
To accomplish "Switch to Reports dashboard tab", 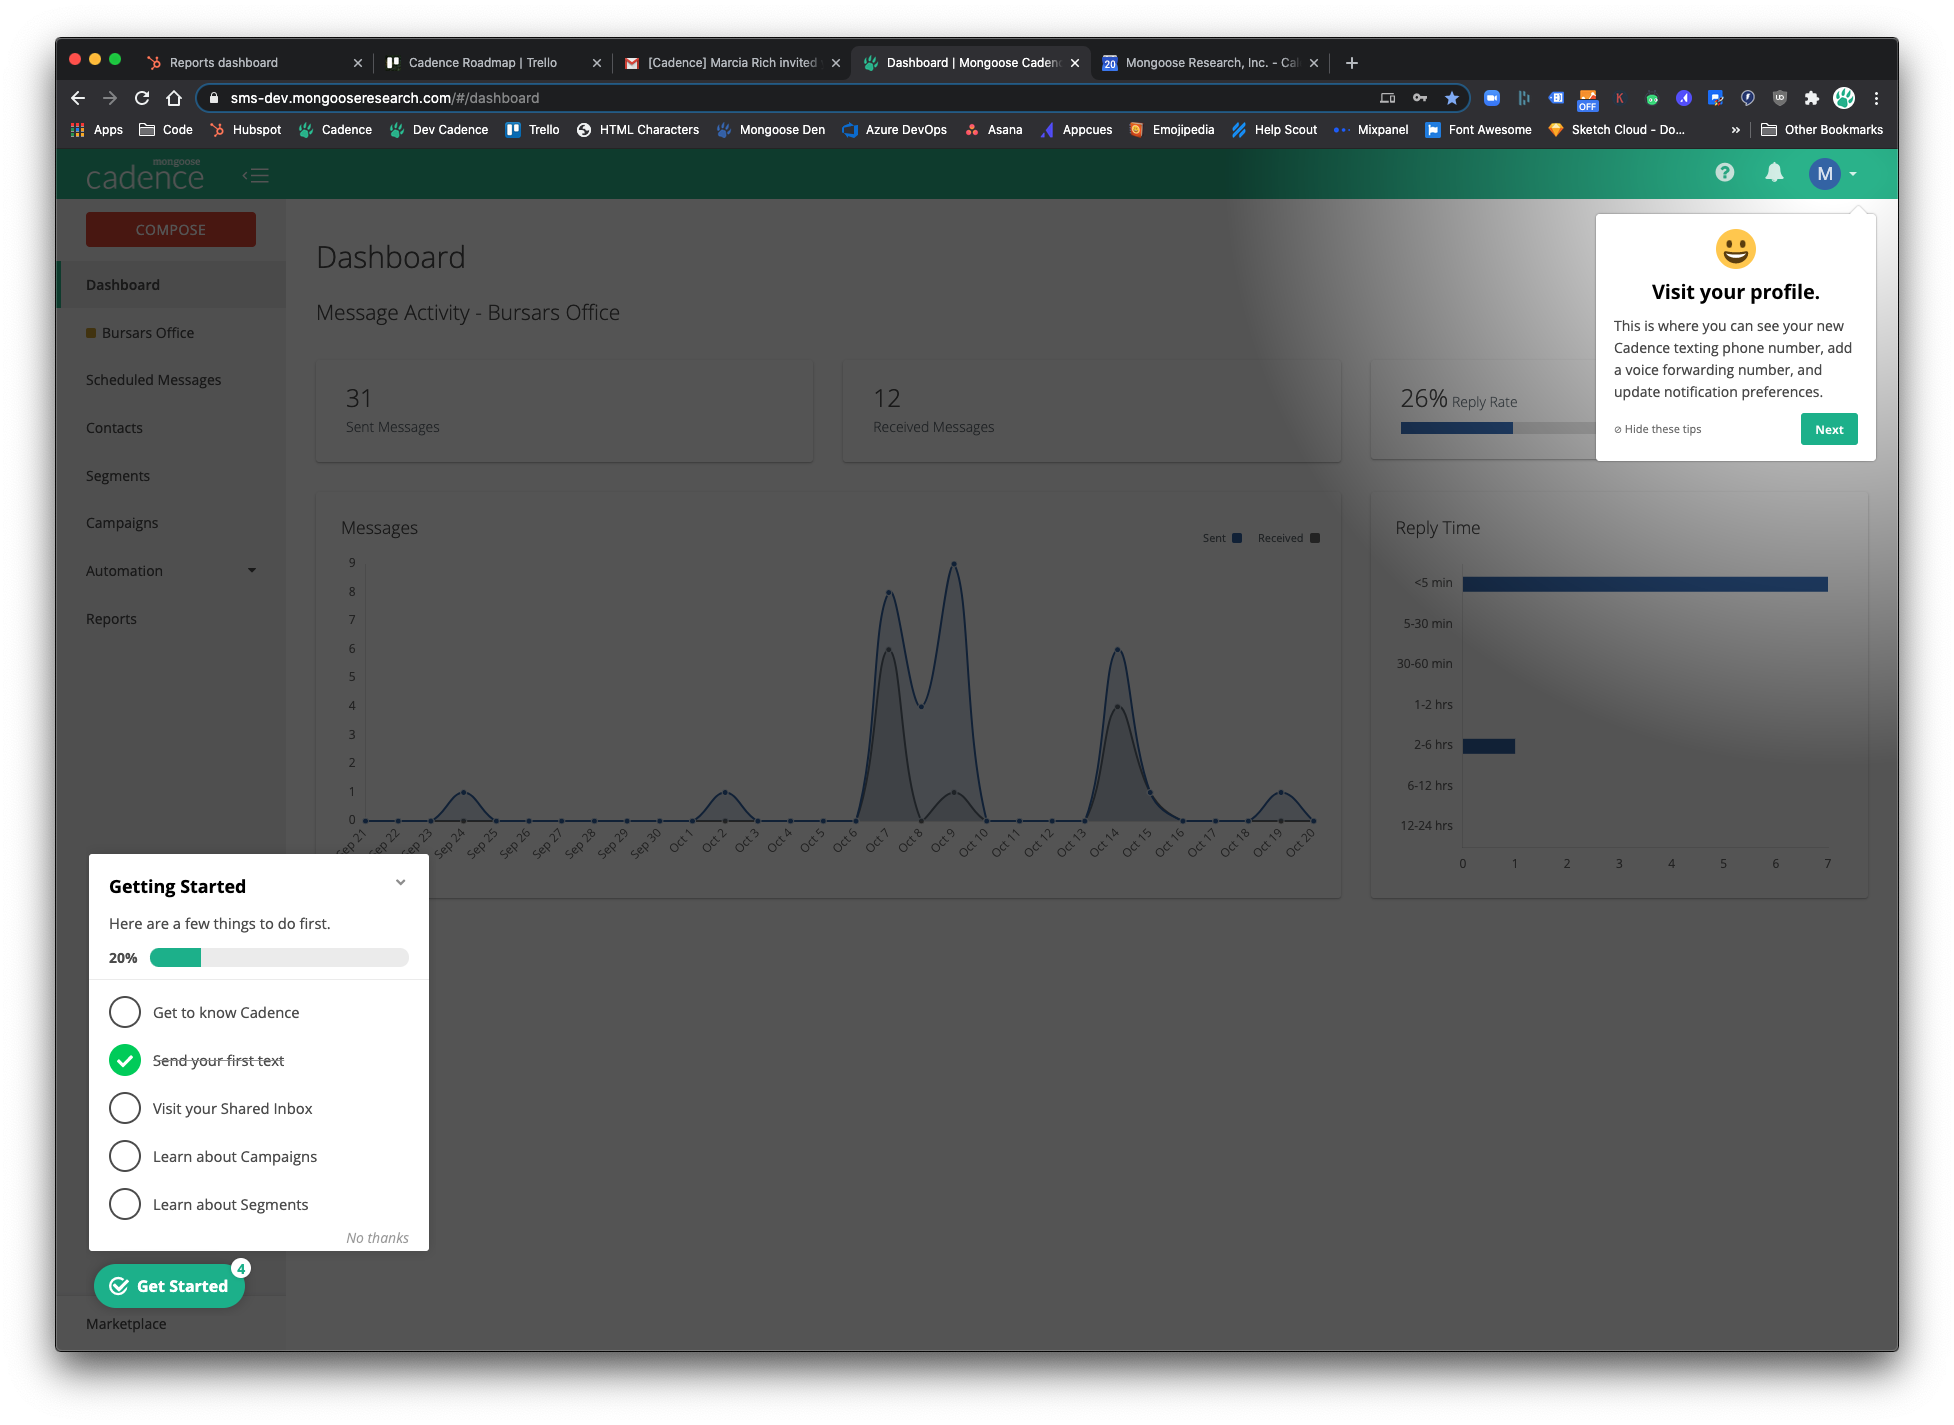I will click(253, 63).
